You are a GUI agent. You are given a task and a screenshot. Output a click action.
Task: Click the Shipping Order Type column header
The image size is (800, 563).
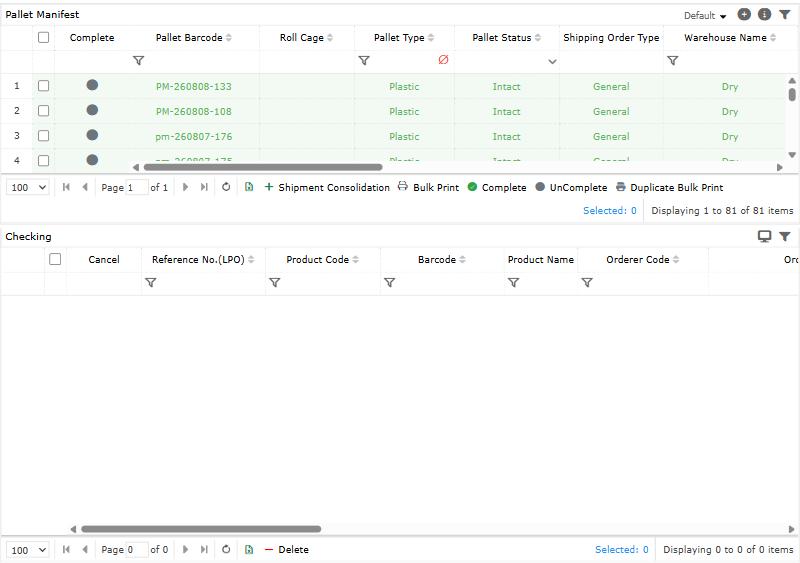(611, 38)
